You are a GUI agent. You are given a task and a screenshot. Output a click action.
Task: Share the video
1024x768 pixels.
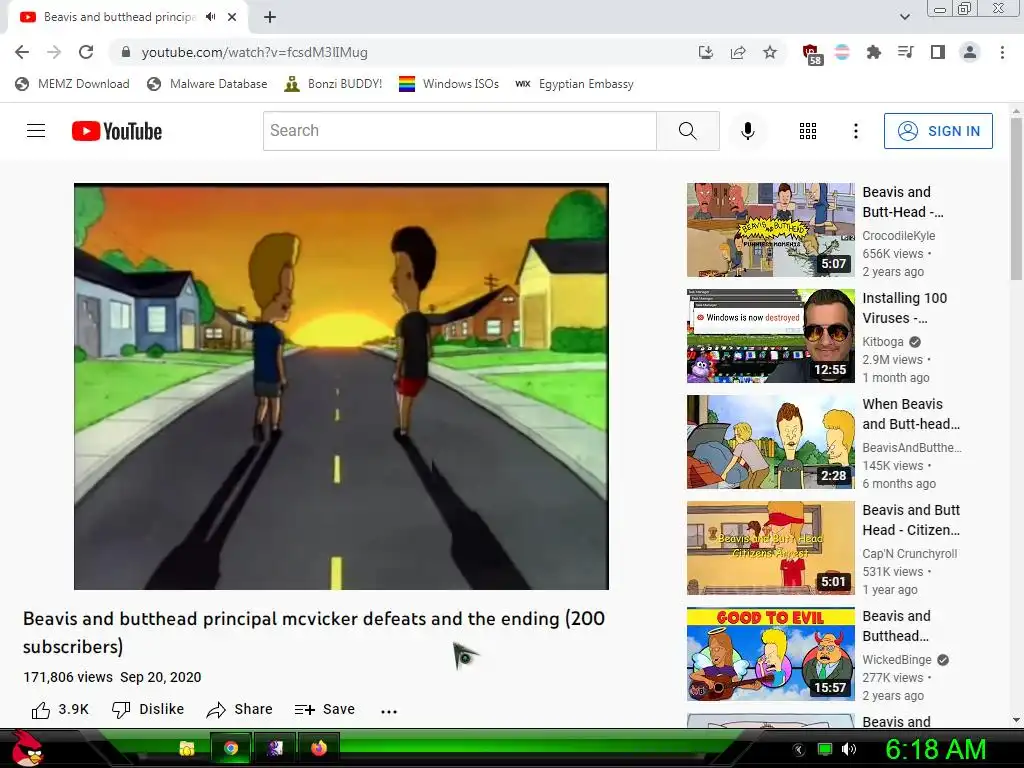pos(239,709)
